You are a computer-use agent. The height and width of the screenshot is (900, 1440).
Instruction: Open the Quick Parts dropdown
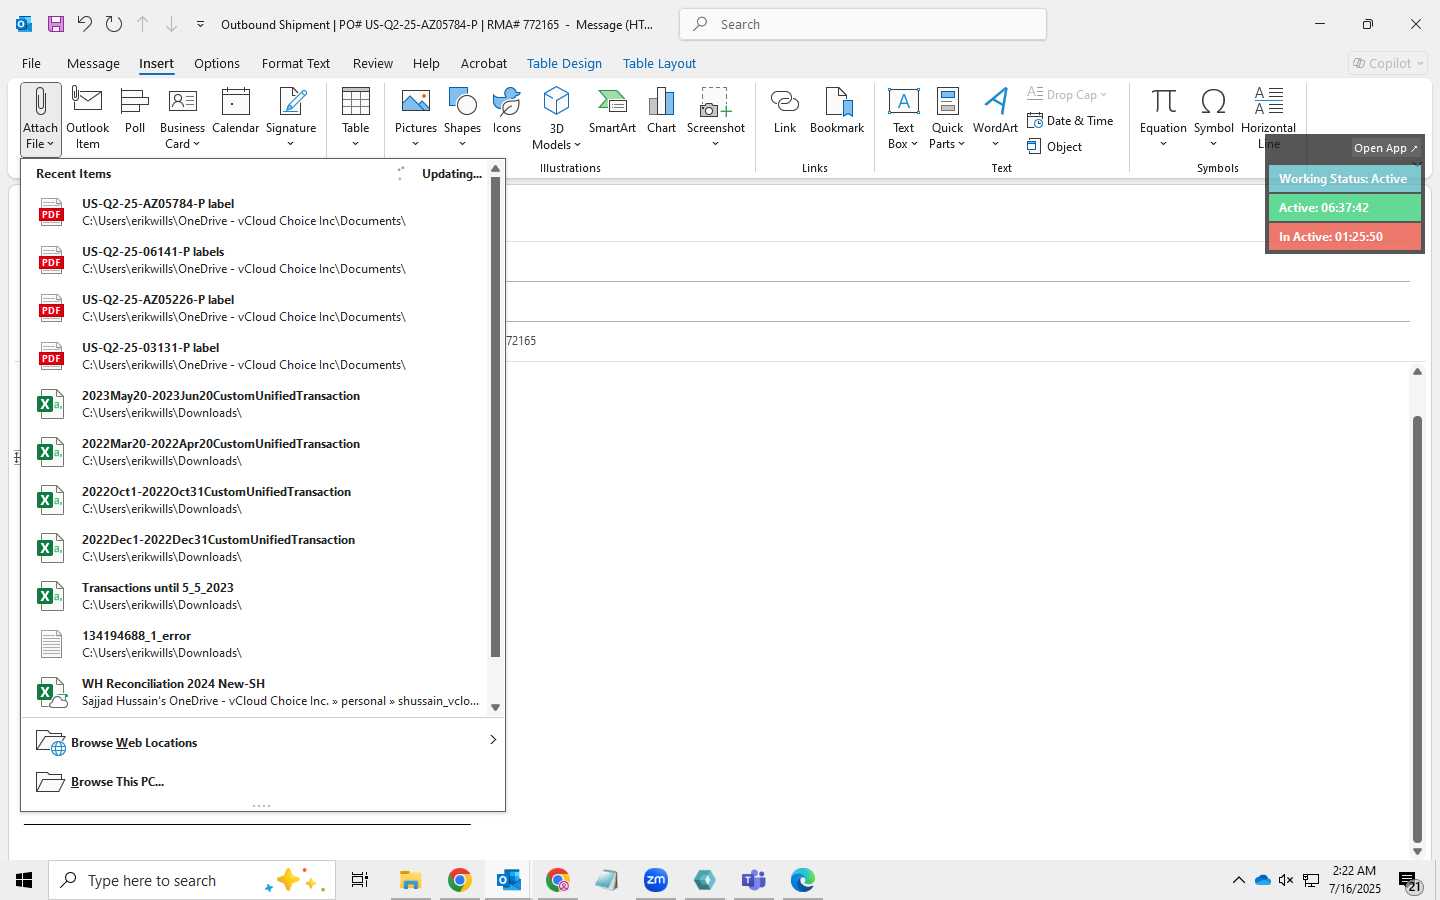click(x=947, y=119)
